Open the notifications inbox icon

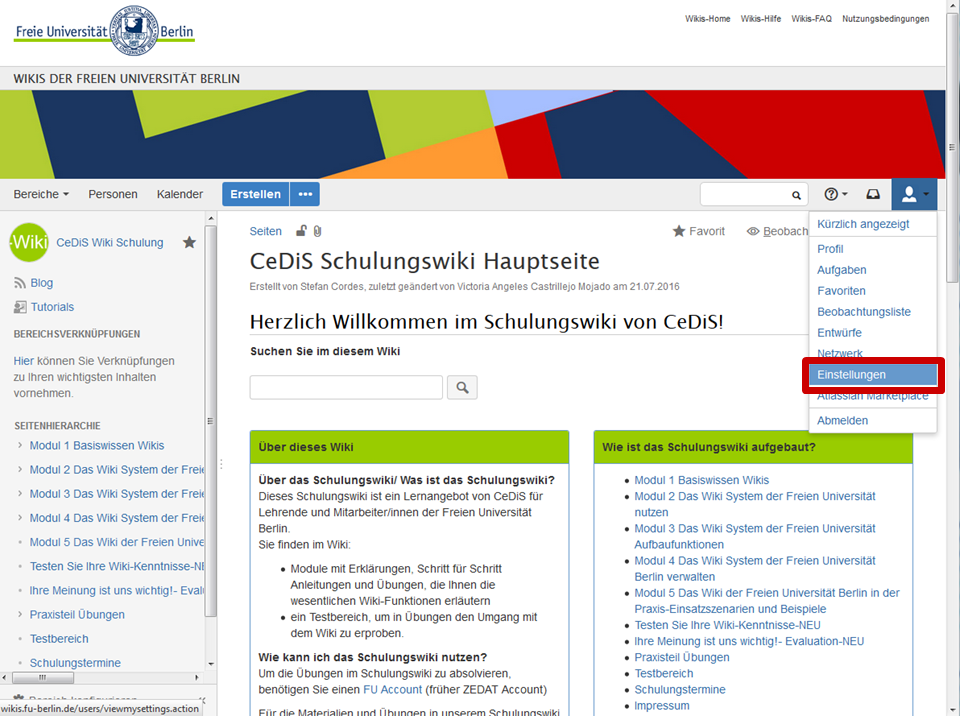873,194
